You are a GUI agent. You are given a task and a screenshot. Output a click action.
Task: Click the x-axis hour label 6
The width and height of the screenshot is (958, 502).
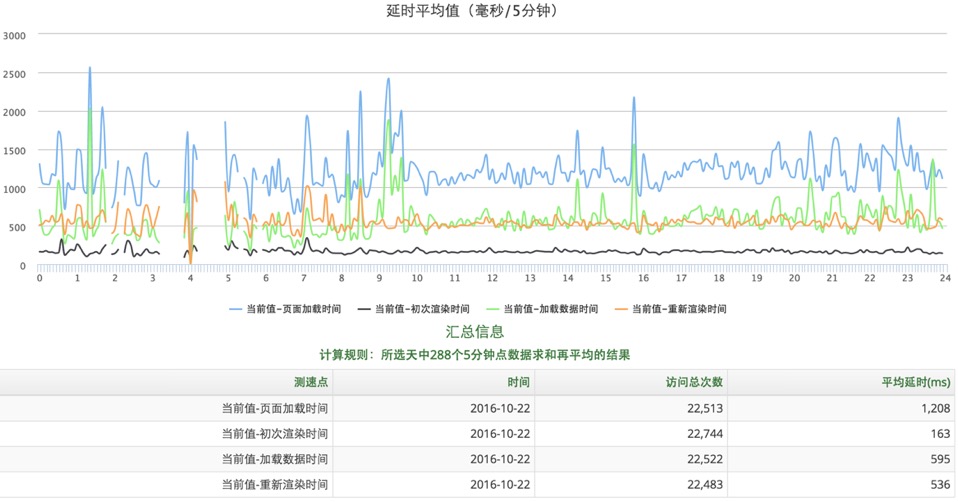pos(266,278)
